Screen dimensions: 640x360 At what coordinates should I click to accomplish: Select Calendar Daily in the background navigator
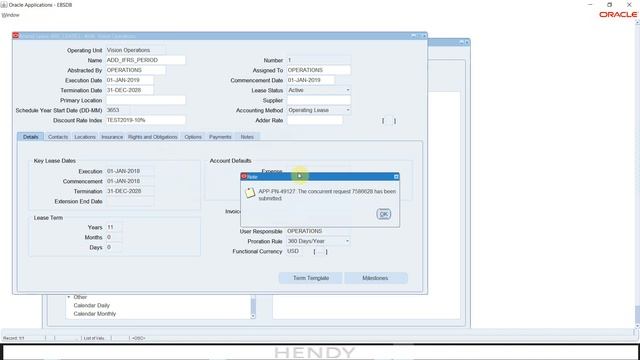91,305
